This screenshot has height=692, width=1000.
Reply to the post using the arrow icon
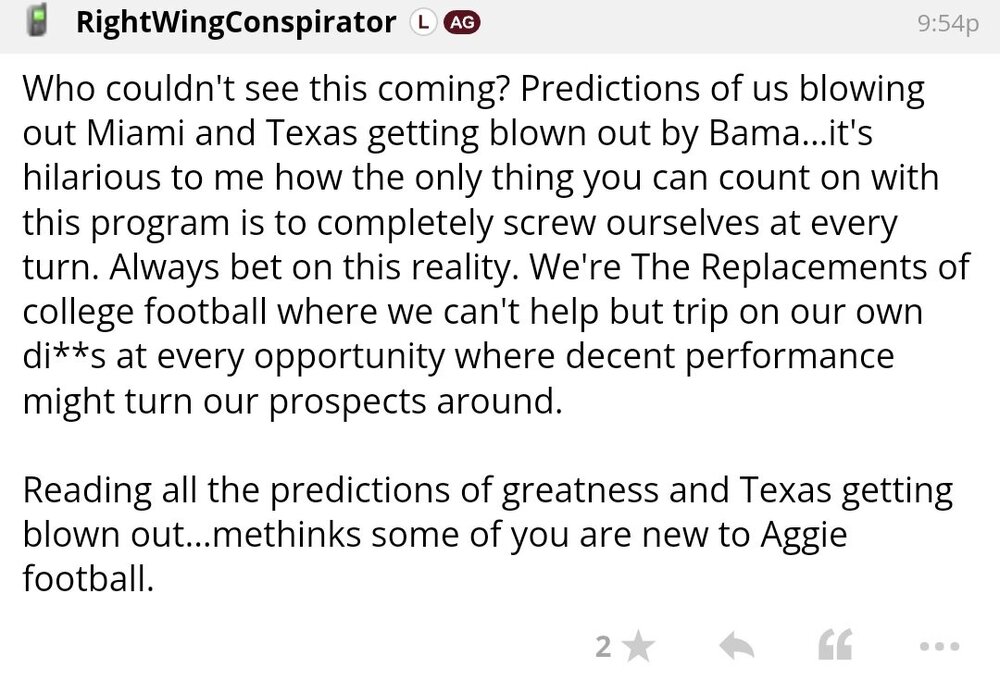pos(736,648)
